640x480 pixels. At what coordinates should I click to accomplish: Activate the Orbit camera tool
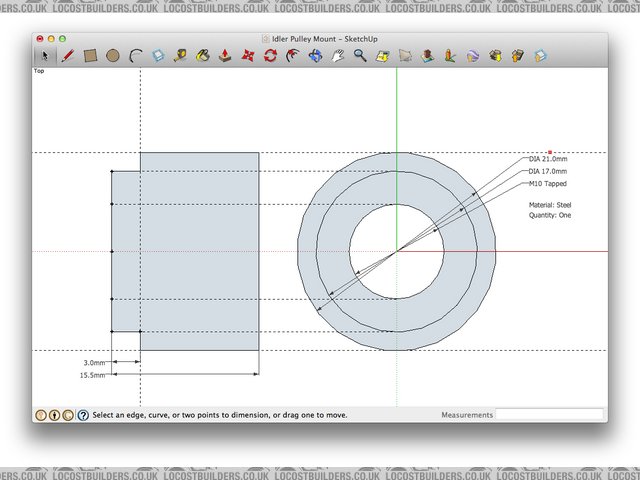pyautogui.click(x=315, y=56)
